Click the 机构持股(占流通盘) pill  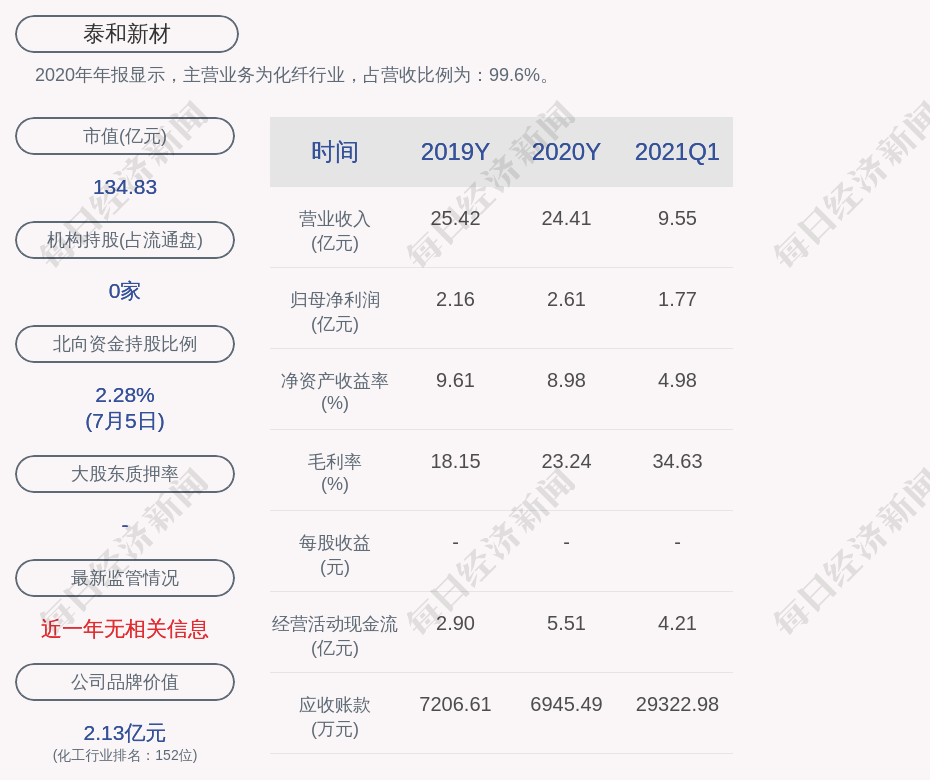point(125,240)
